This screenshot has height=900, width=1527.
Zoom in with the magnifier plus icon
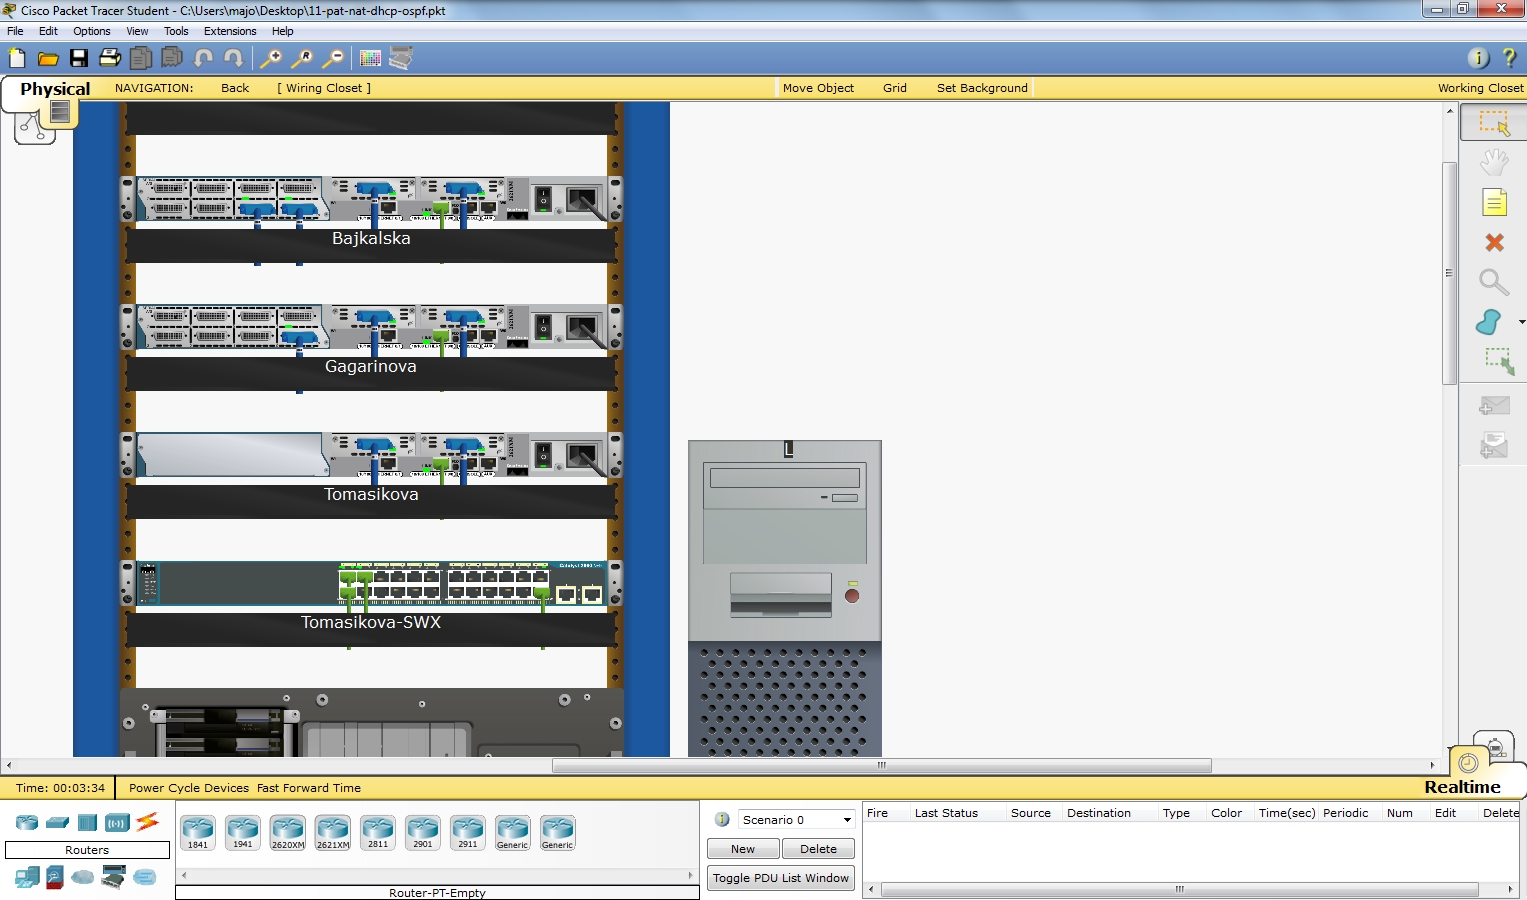pyautogui.click(x=270, y=58)
